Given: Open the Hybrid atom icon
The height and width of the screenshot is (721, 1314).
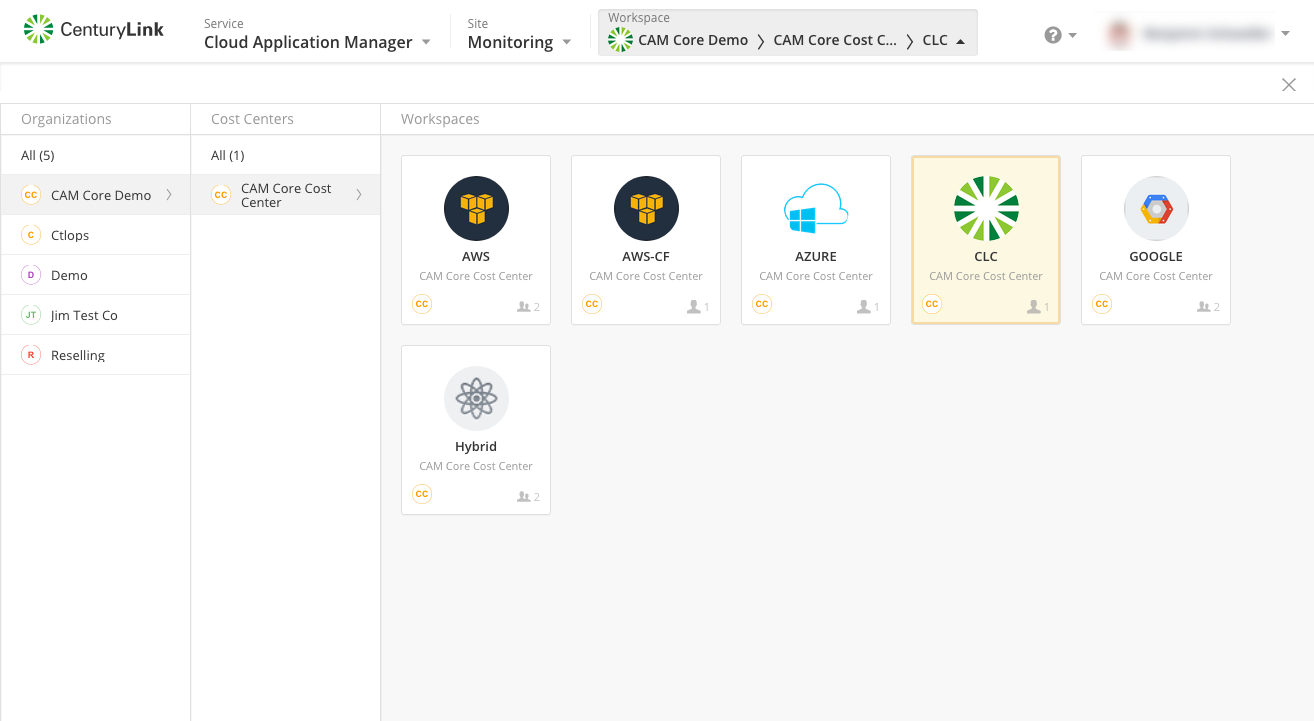Looking at the screenshot, I should (x=476, y=399).
